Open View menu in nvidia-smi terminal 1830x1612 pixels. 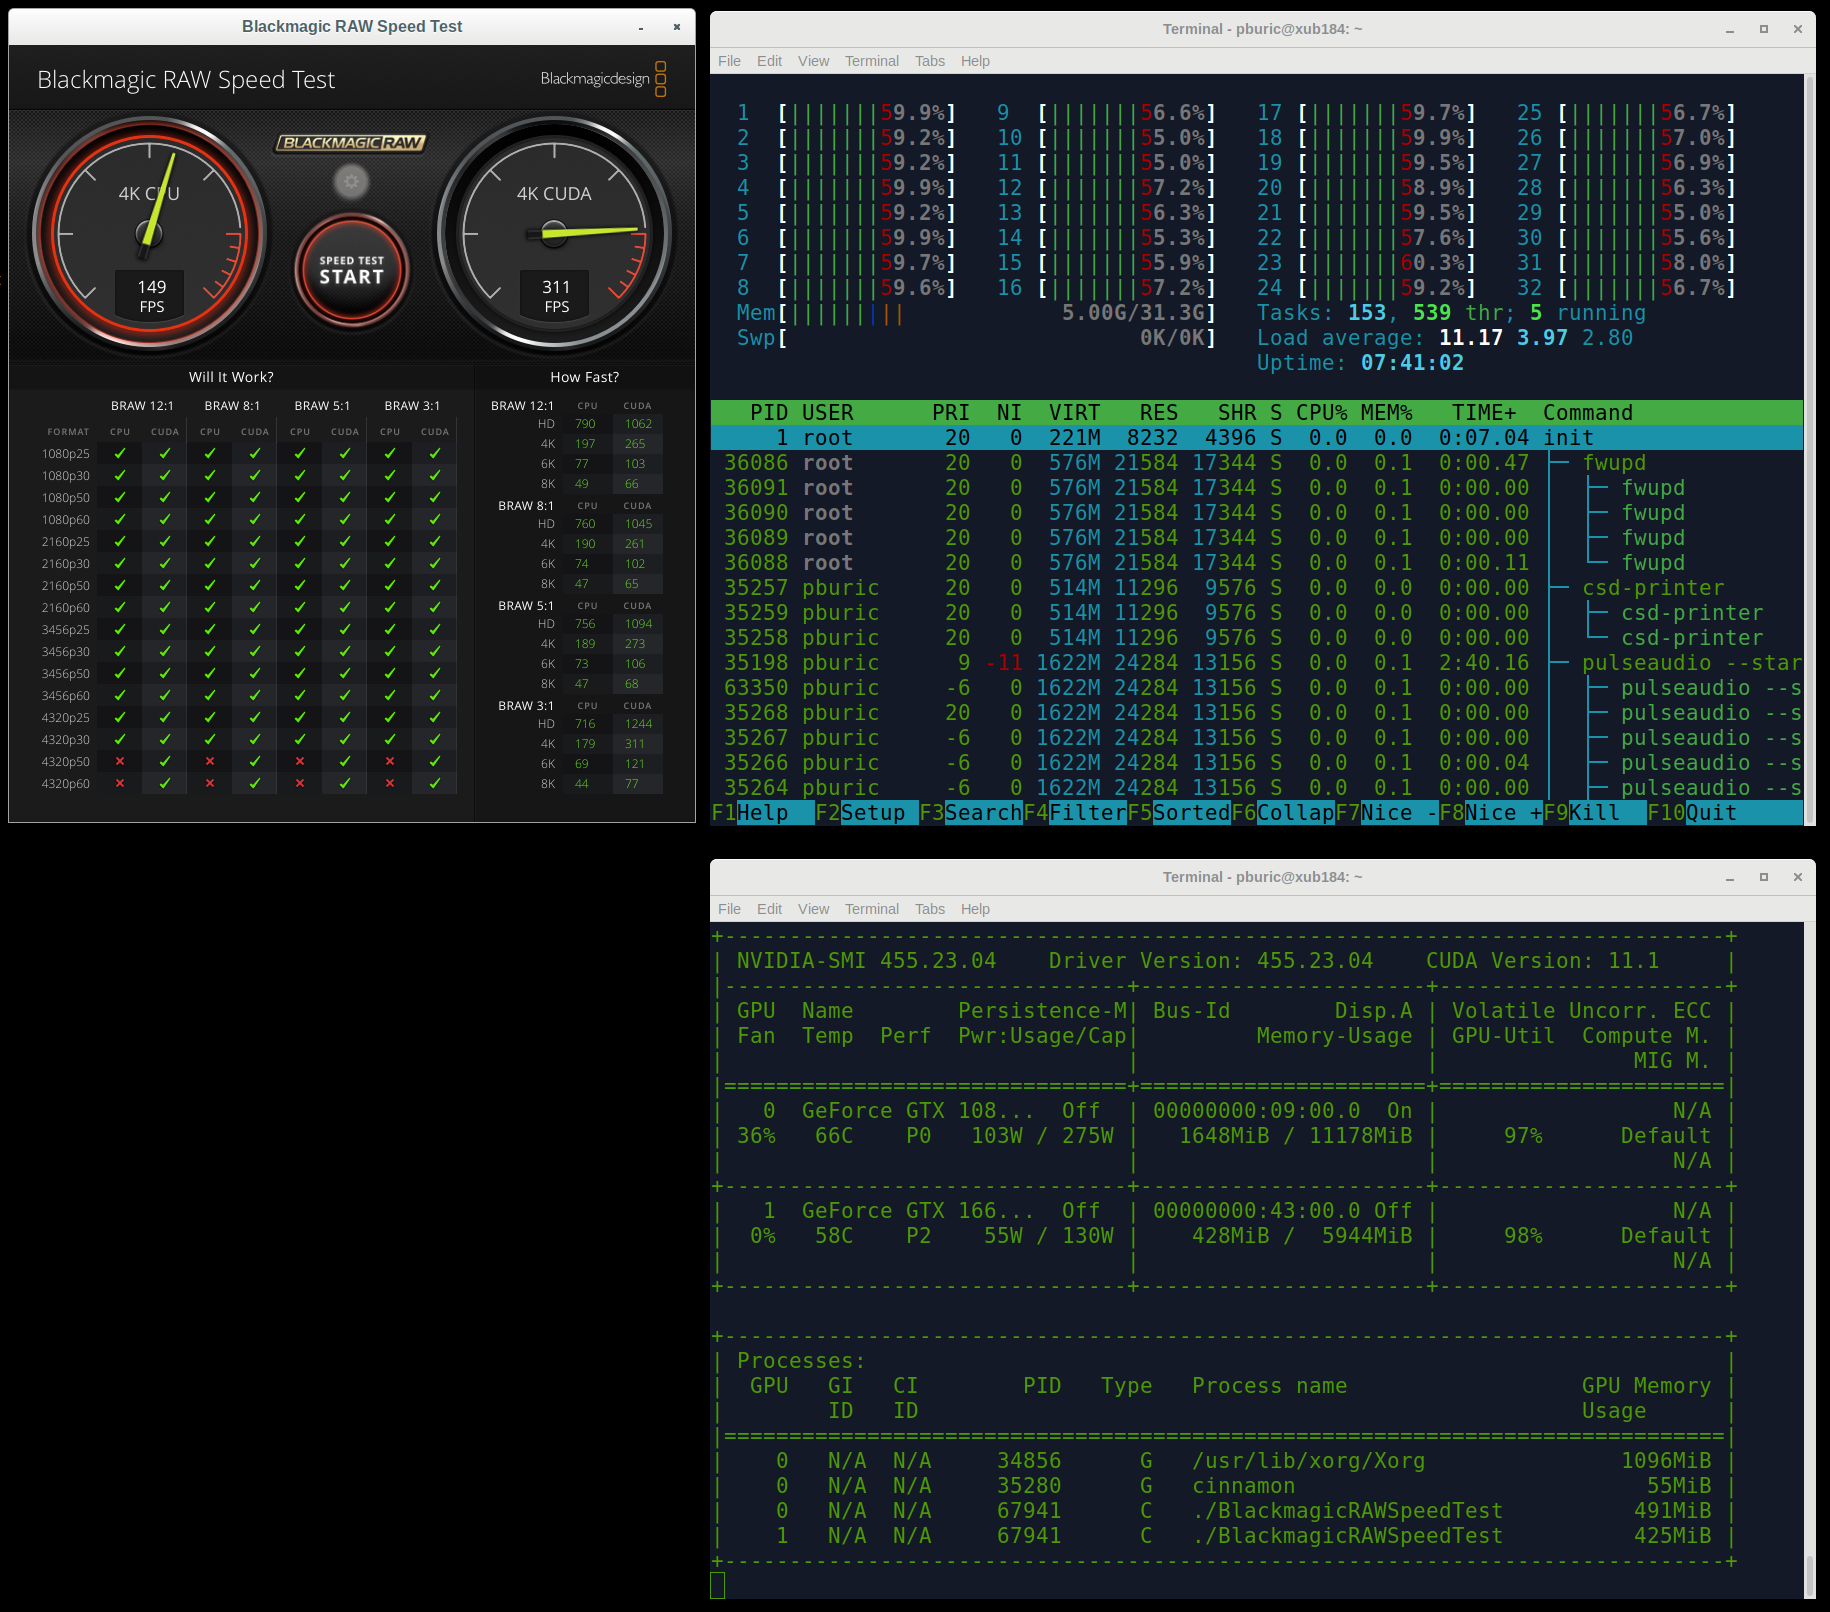[813, 909]
